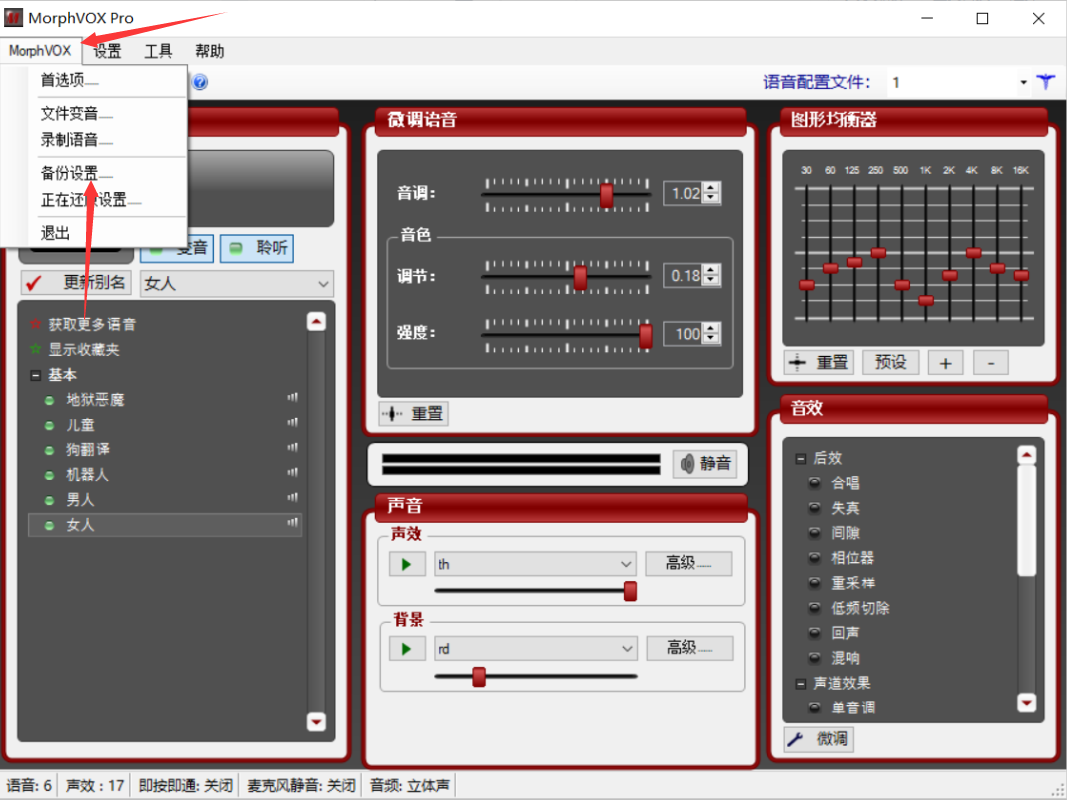Click the 聆听 listen button

tap(257, 248)
